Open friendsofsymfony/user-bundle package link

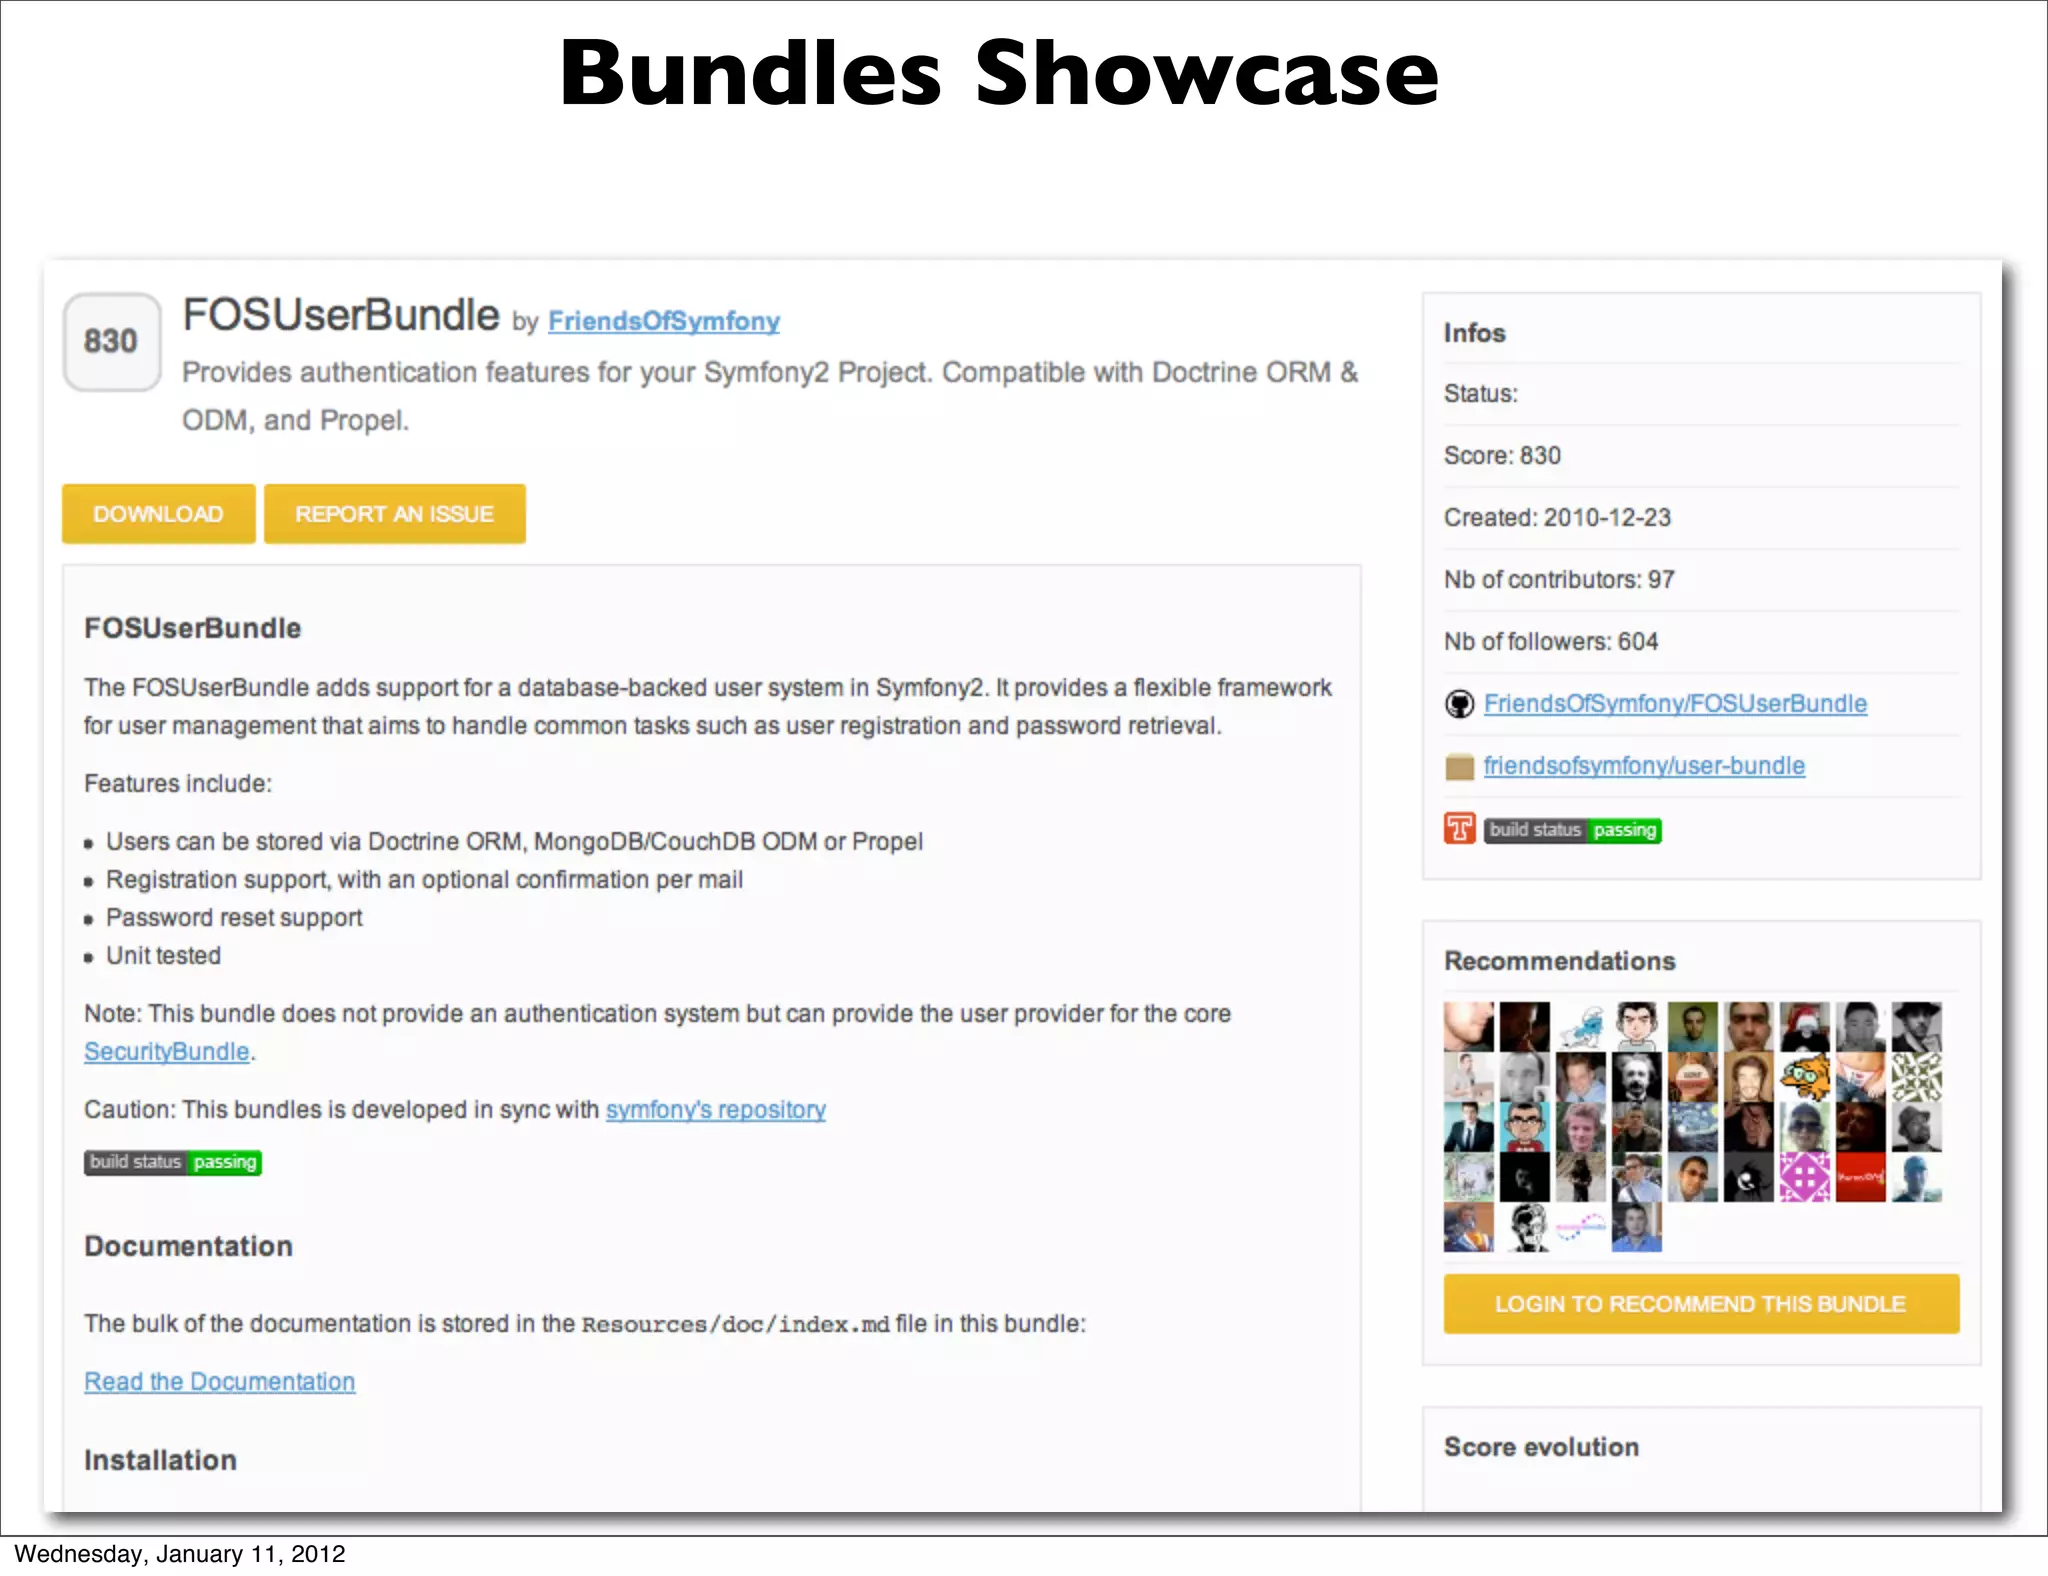pos(1644,766)
